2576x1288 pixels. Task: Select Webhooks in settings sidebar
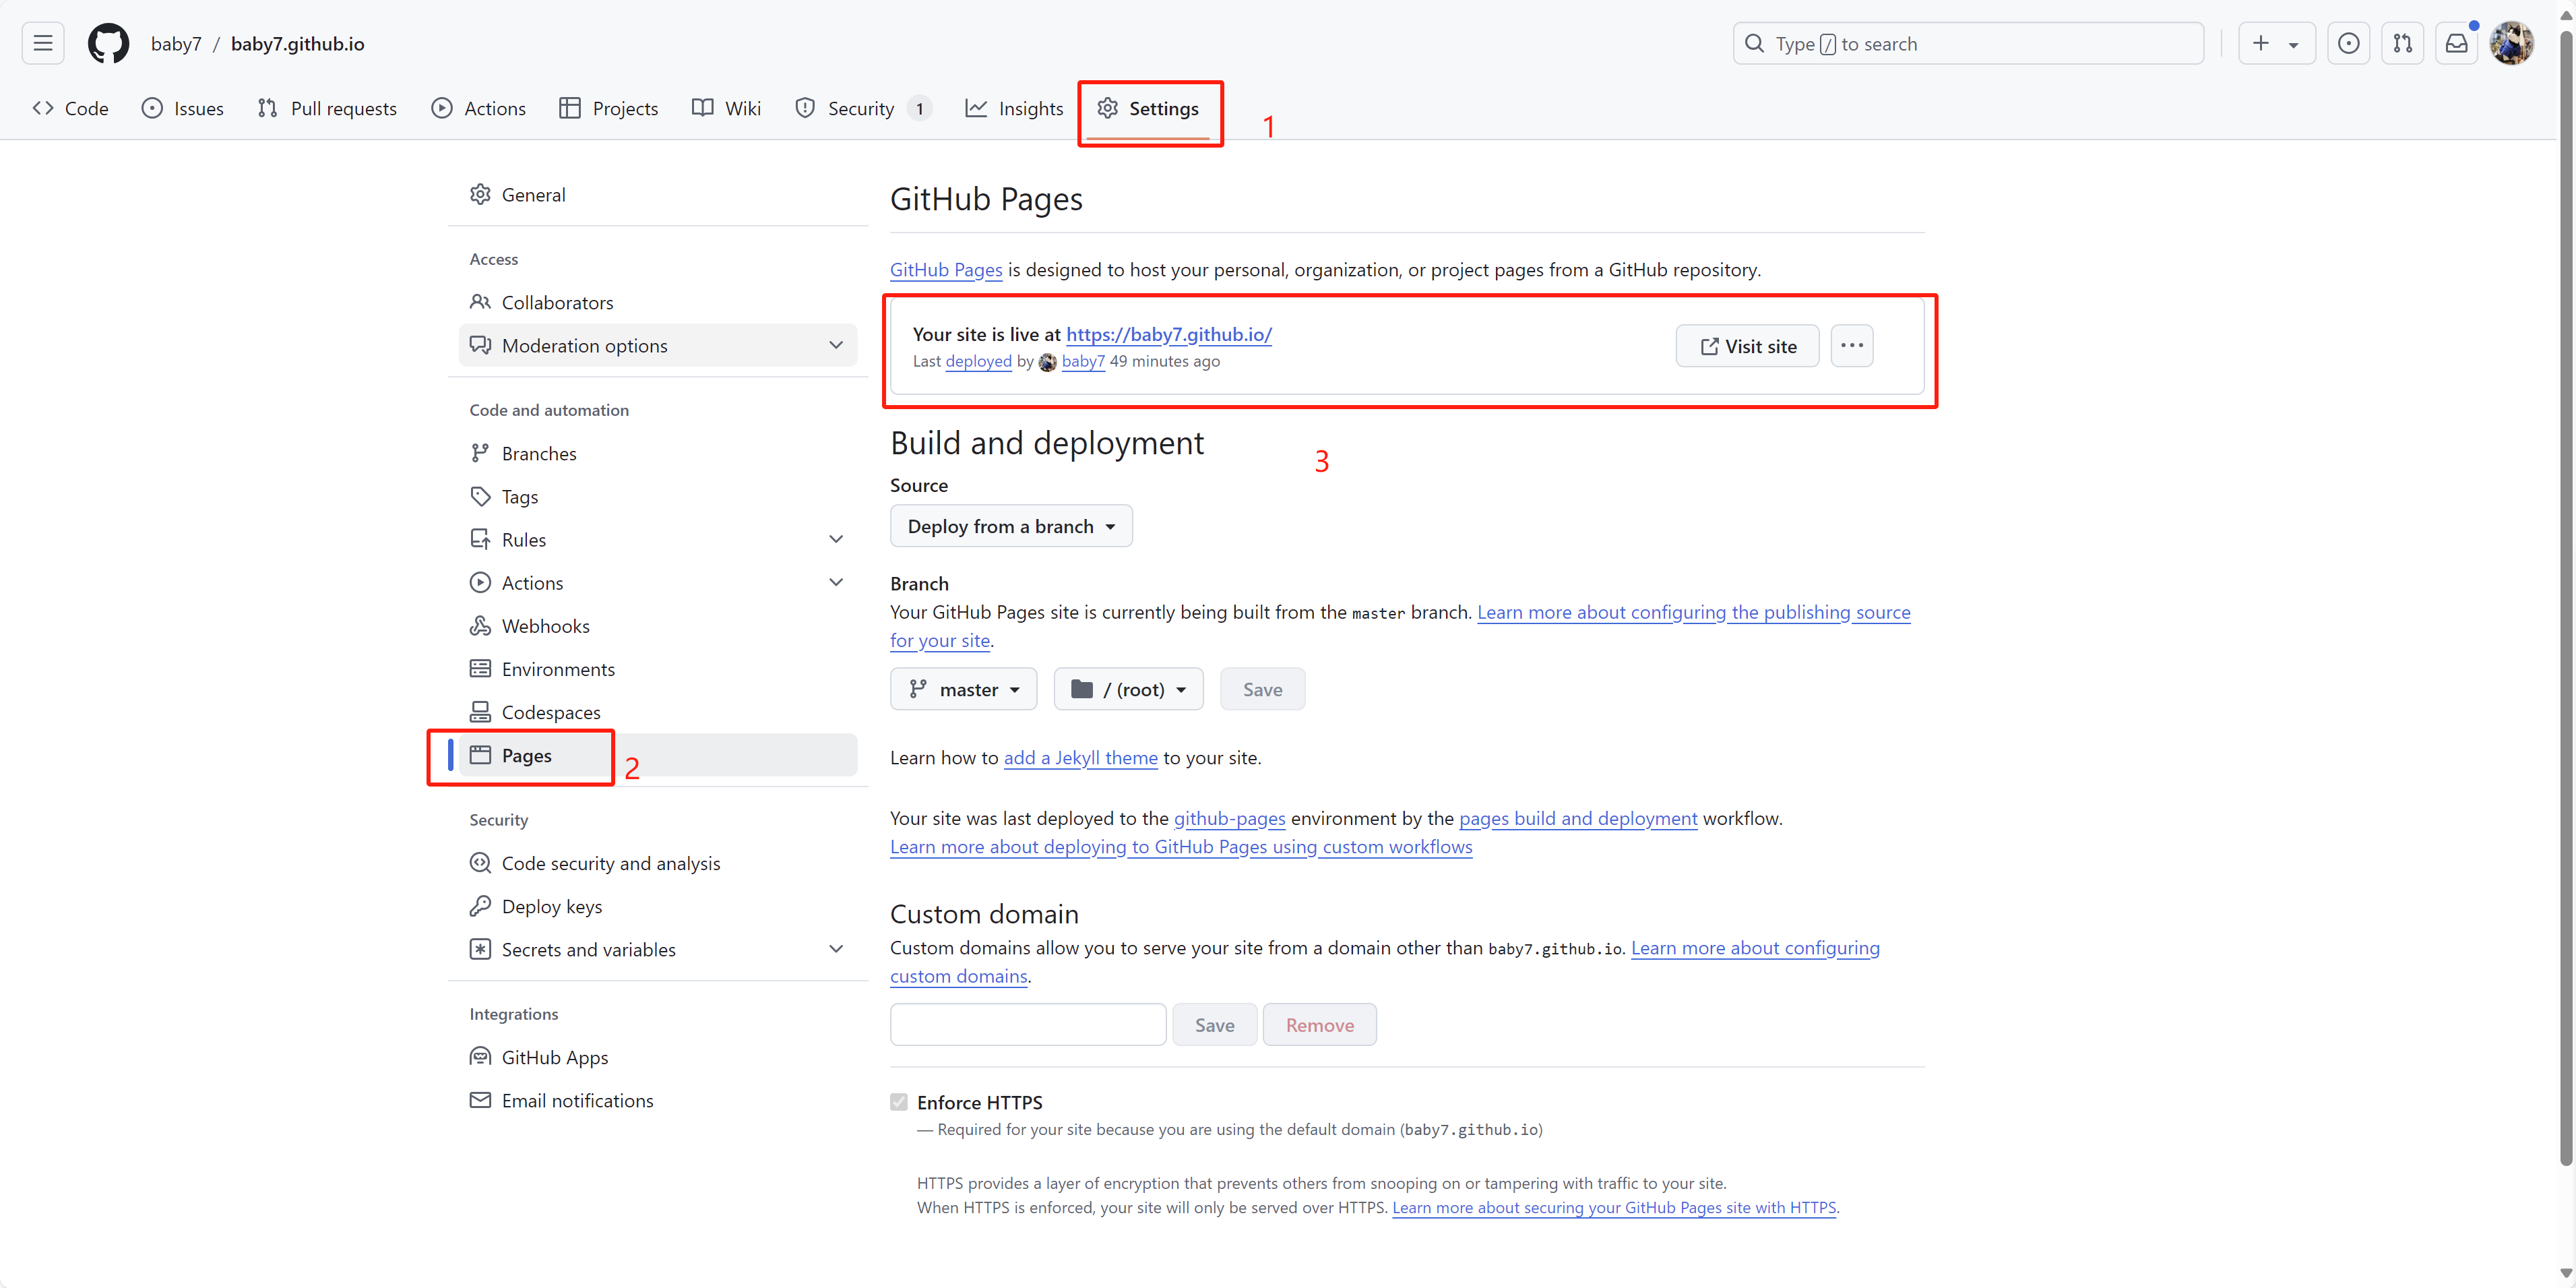pos(545,626)
